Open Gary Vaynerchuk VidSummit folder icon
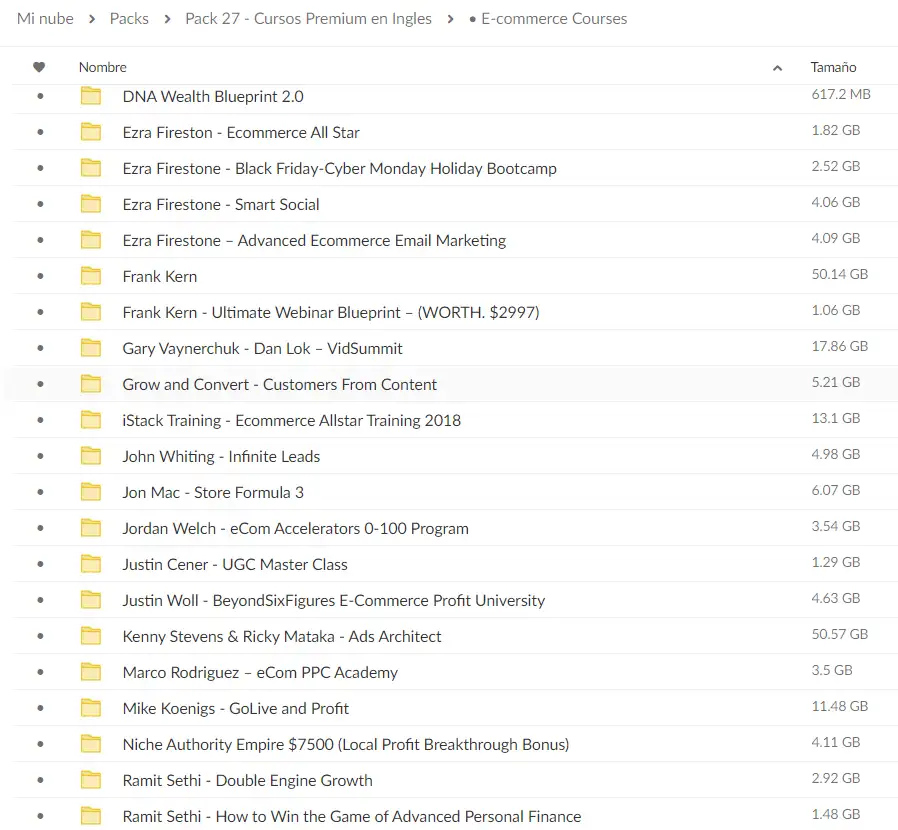This screenshot has width=898, height=830. pos(90,348)
